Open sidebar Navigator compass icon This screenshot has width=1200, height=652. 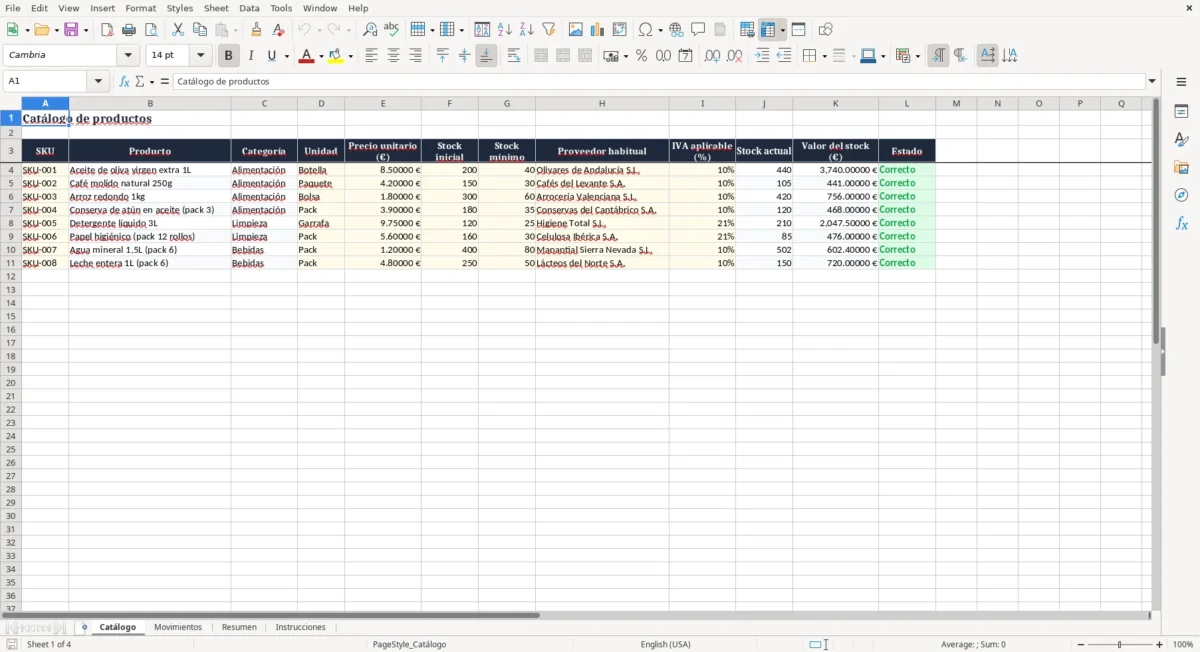pyautogui.click(x=1181, y=196)
